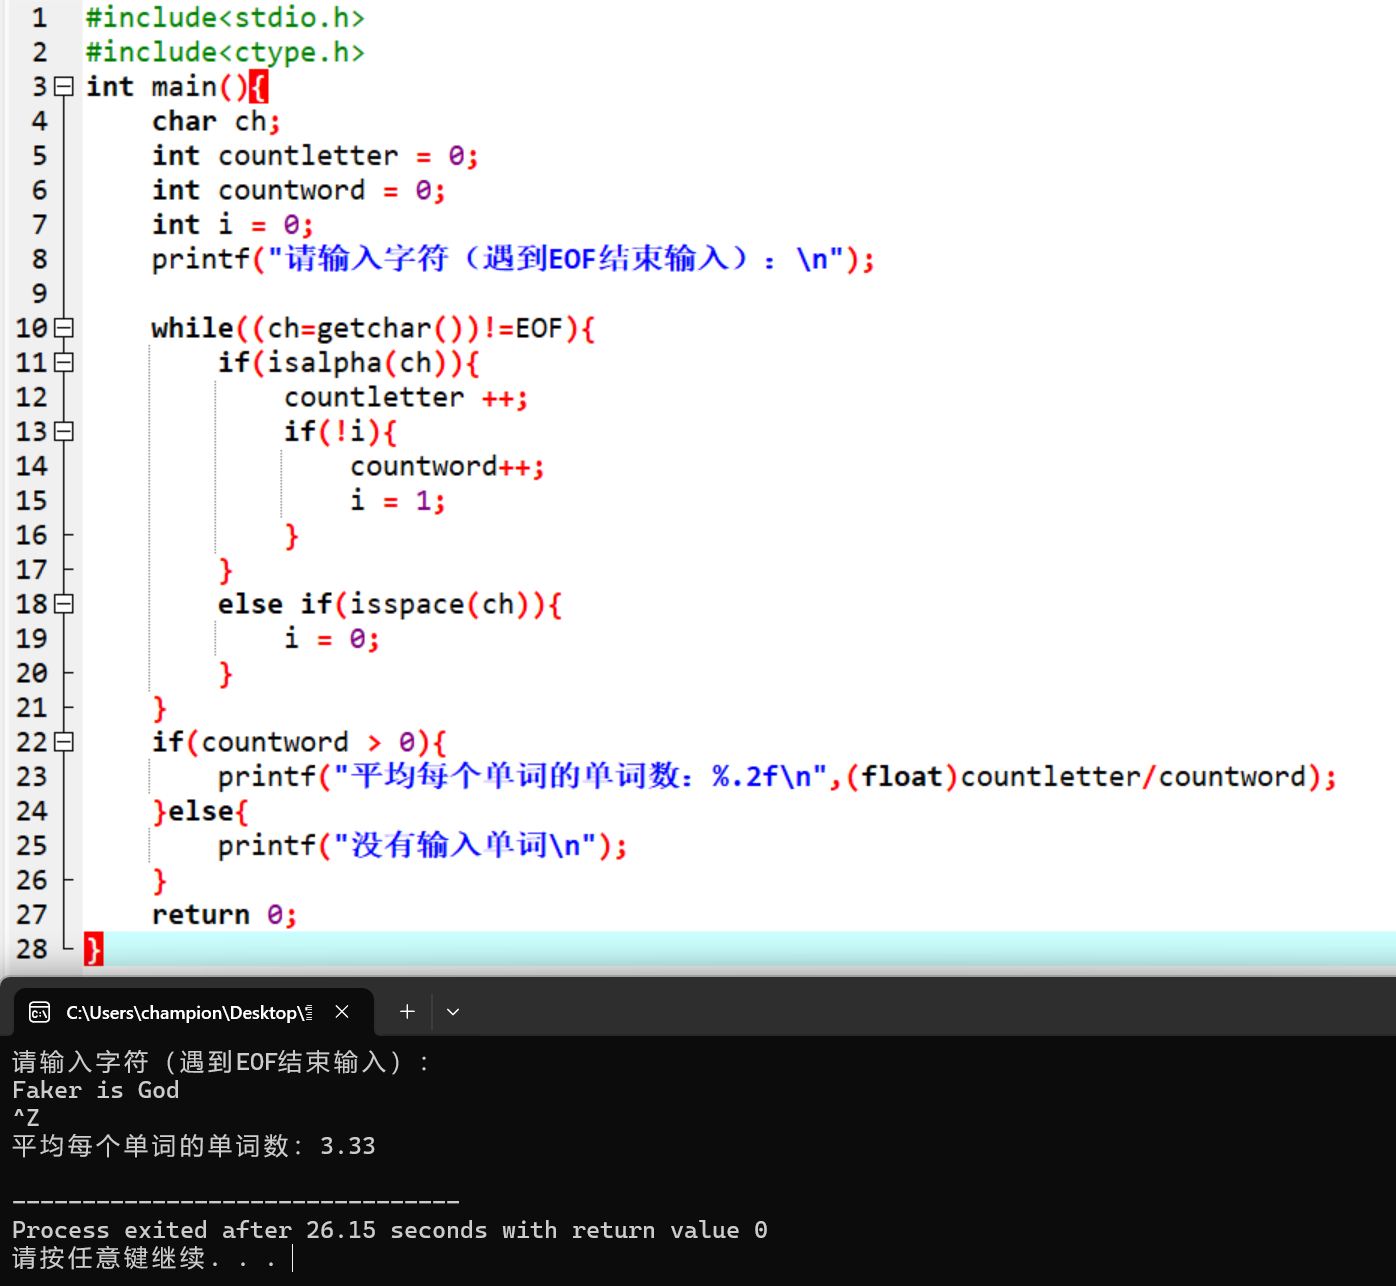1396x1286 pixels.
Task: Click 'i = 1;' statement on line 15
Action: 398,501
